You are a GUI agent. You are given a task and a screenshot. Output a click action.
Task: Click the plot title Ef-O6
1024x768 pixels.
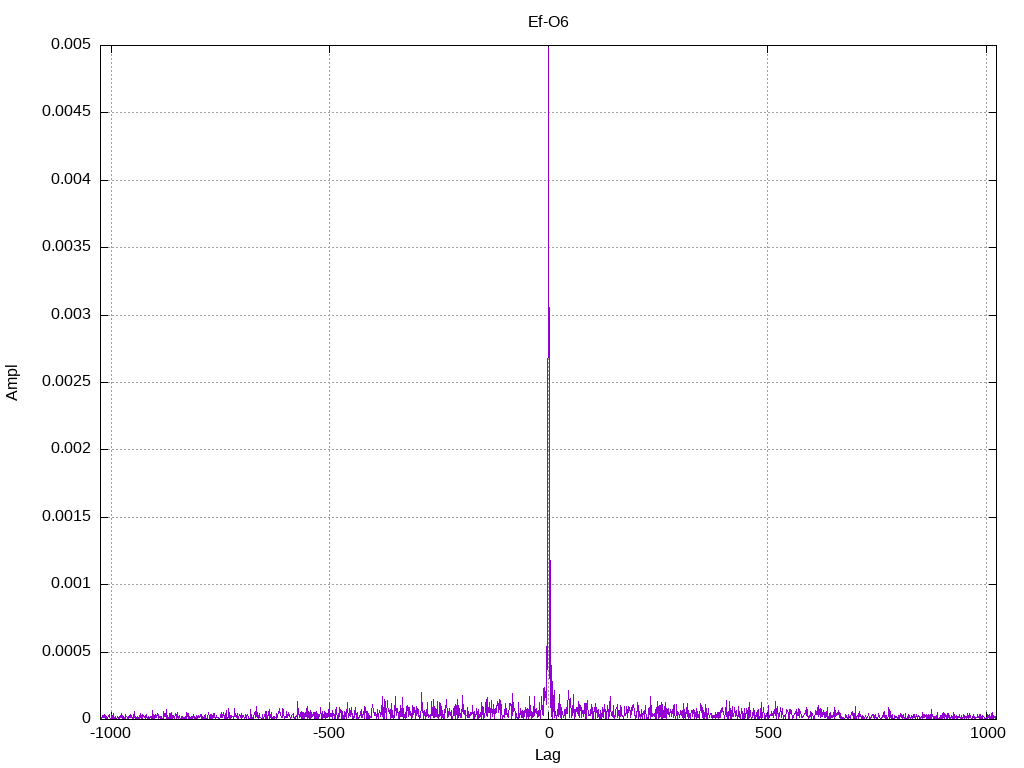pyautogui.click(x=548, y=22)
